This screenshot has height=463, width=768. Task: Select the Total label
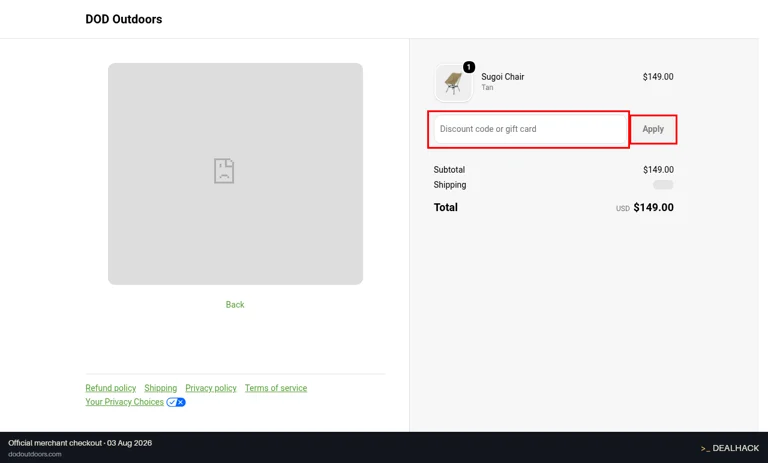[x=446, y=207]
